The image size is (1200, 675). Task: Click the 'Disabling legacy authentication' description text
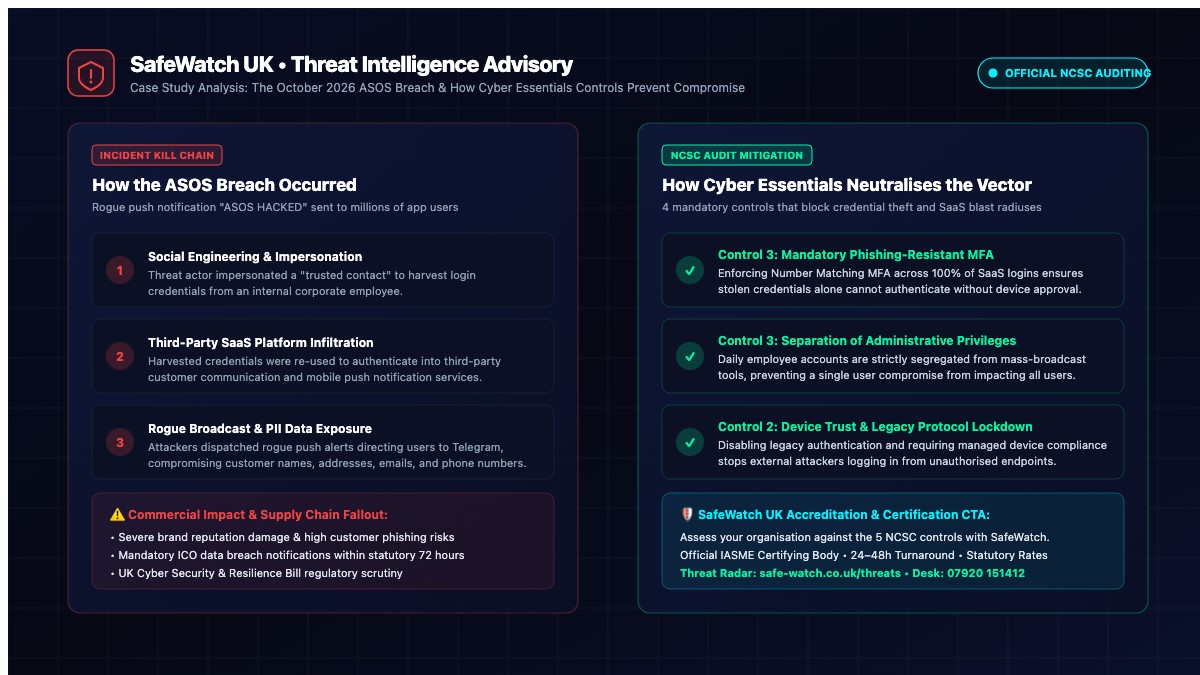tap(912, 453)
